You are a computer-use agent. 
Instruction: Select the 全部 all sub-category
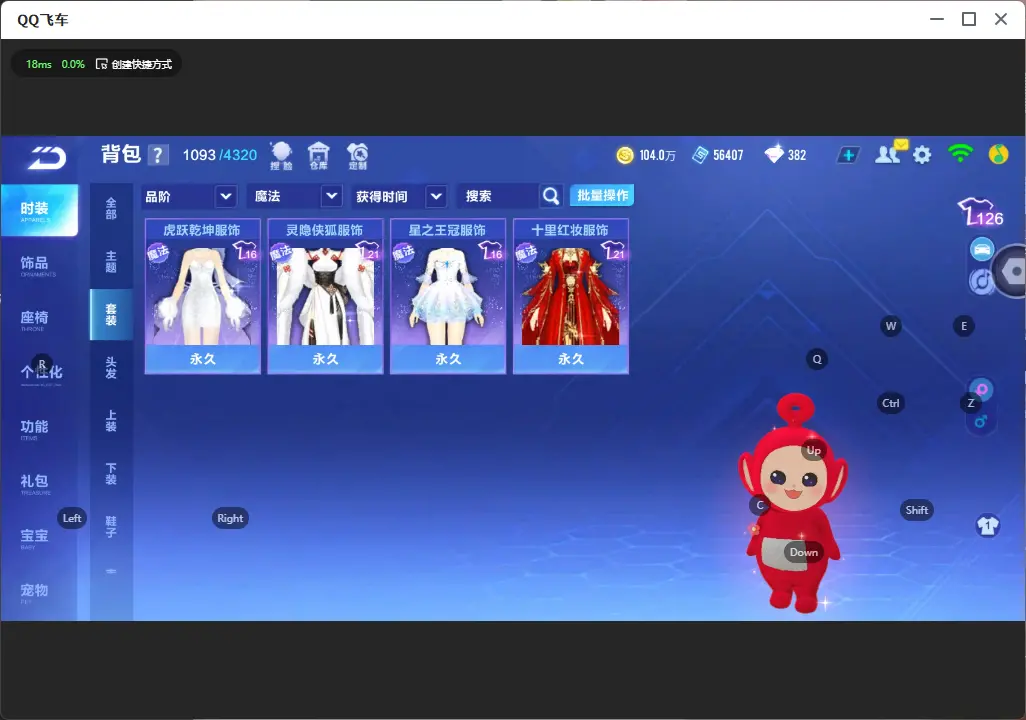click(111, 209)
